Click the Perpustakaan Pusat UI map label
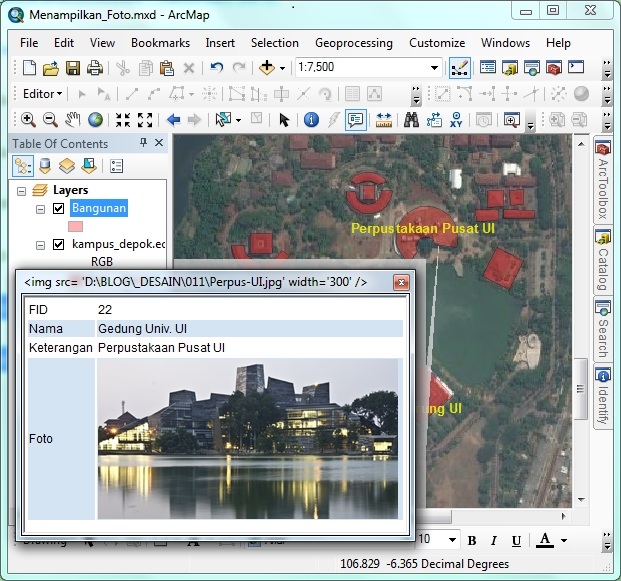This screenshot has width=621, height=581. pos(423,229)
